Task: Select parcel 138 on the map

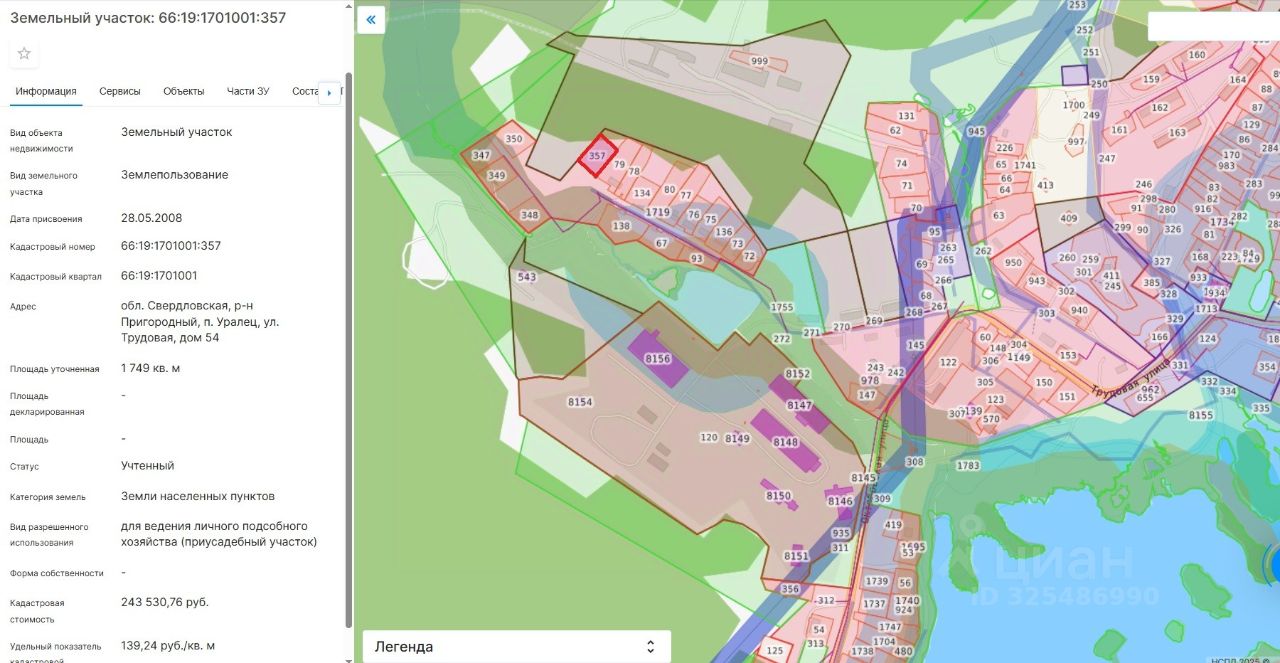Action: 621,226
